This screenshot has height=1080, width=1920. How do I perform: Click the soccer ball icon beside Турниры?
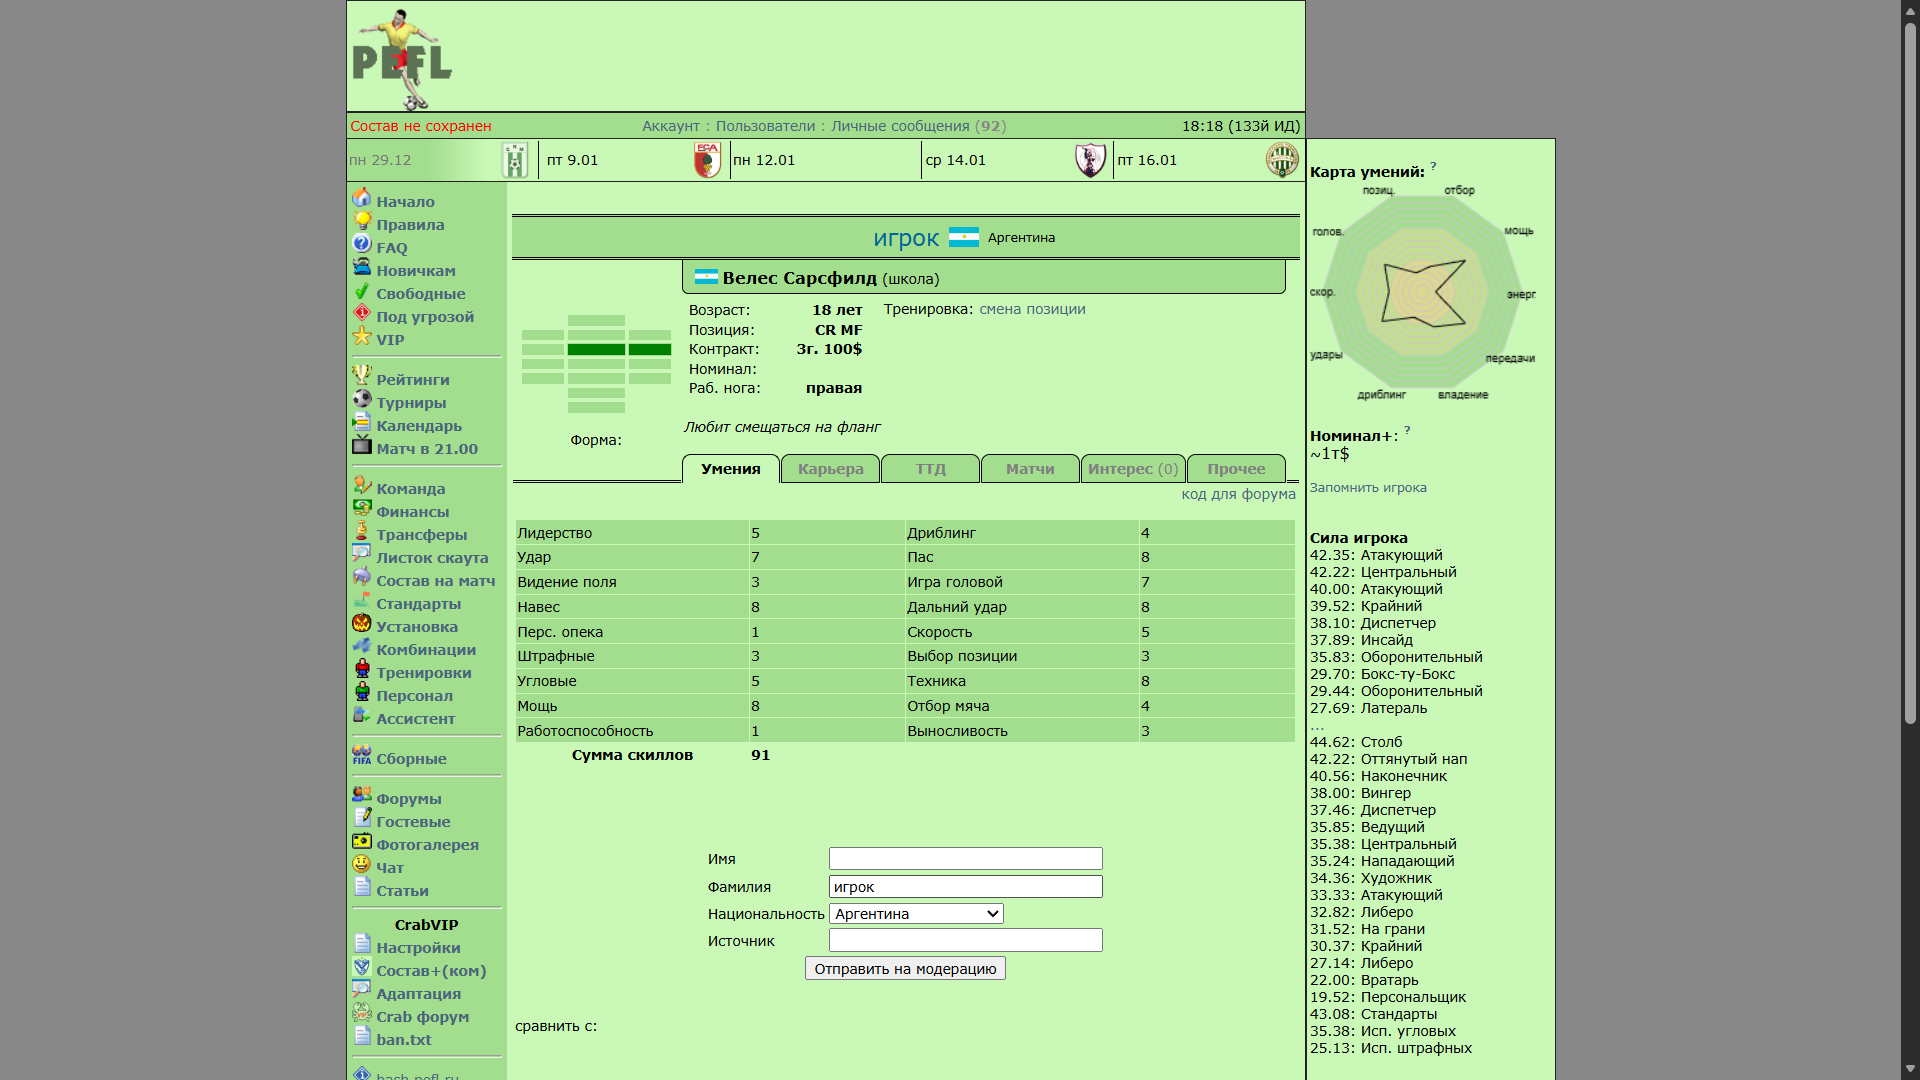click(x=361, y=400)
